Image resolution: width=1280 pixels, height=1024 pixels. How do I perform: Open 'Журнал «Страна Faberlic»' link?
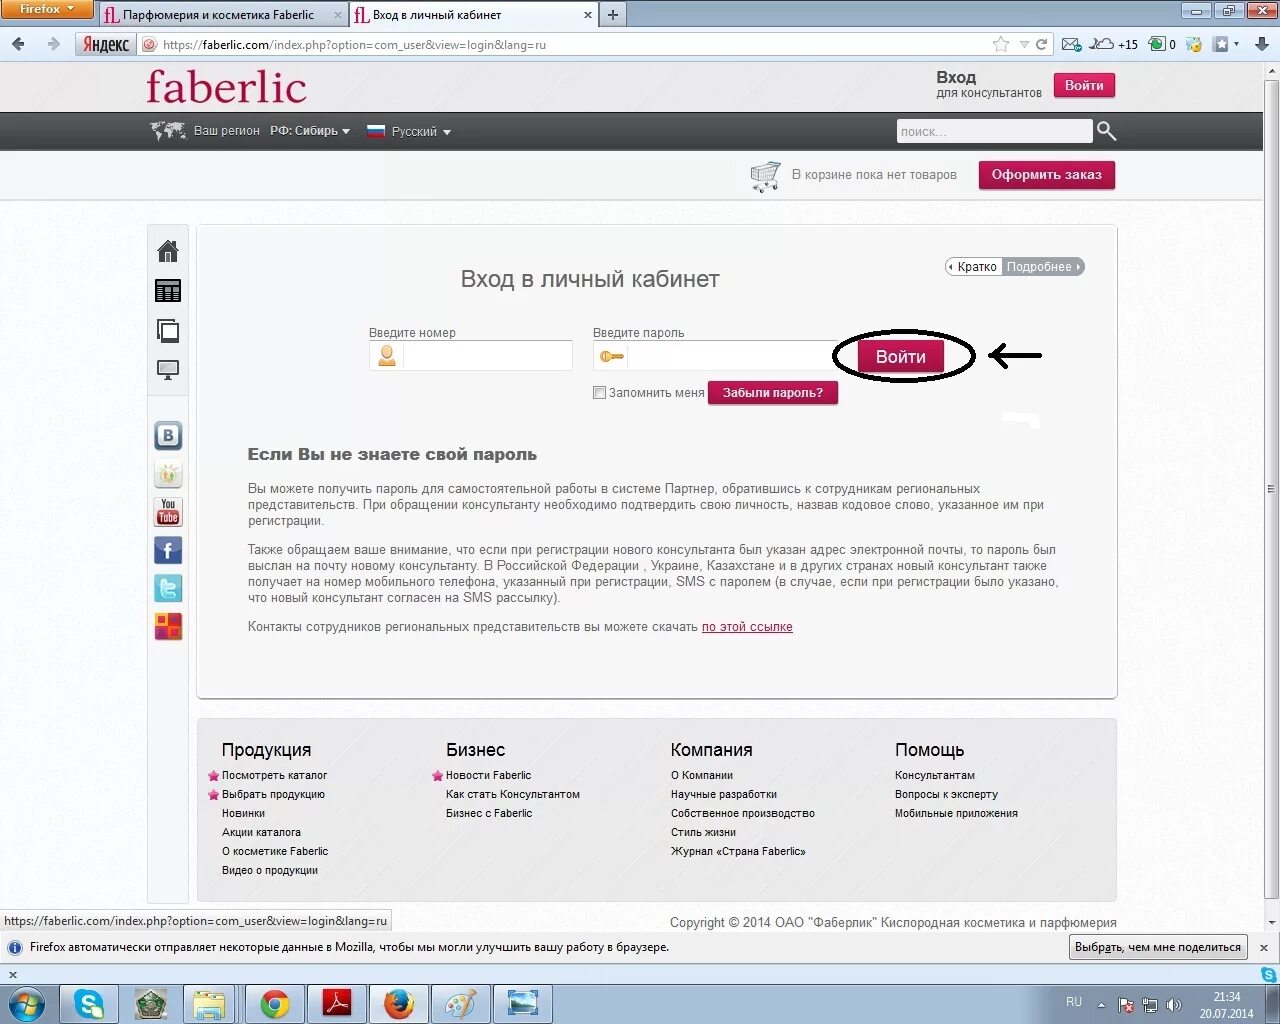point(738,851)
